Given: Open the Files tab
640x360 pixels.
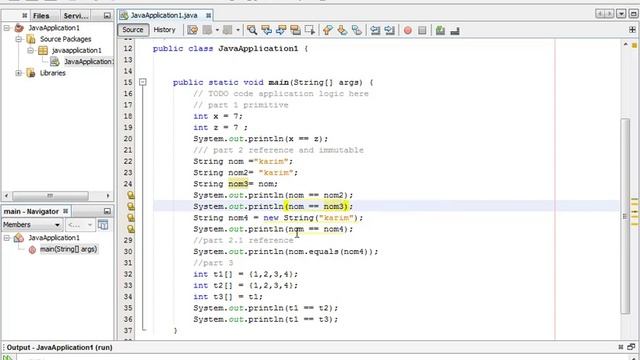Looking at the screenshot, I should [41, 16].
